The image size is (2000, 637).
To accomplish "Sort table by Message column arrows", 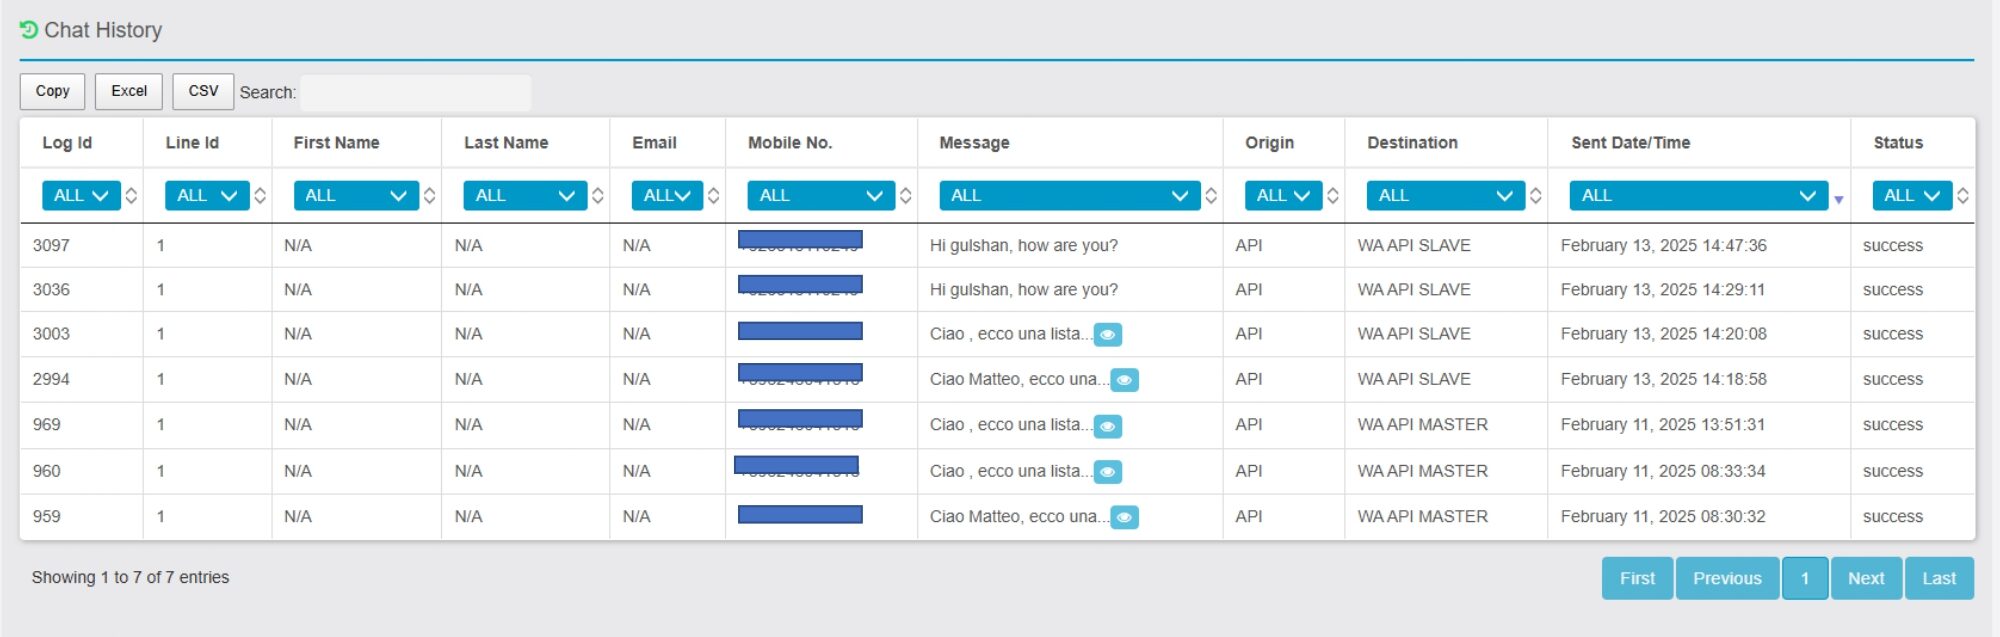I will tap(1211, 196).
